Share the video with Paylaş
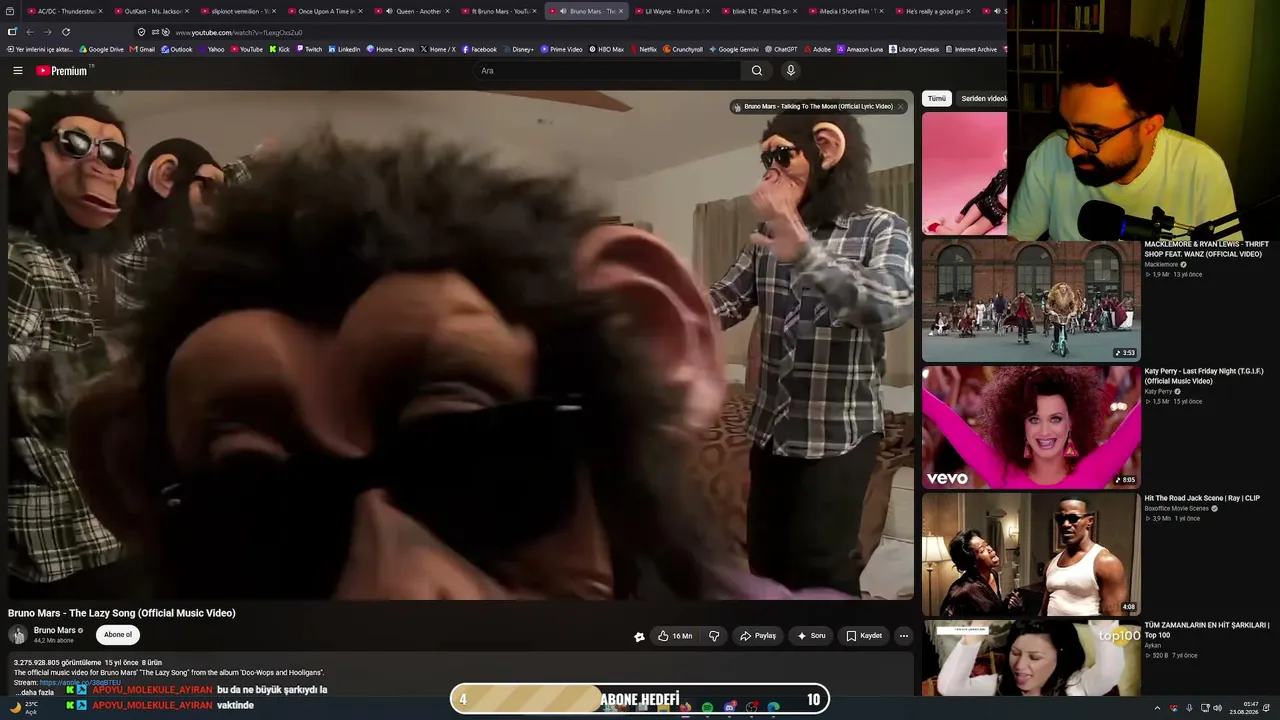 758,636
